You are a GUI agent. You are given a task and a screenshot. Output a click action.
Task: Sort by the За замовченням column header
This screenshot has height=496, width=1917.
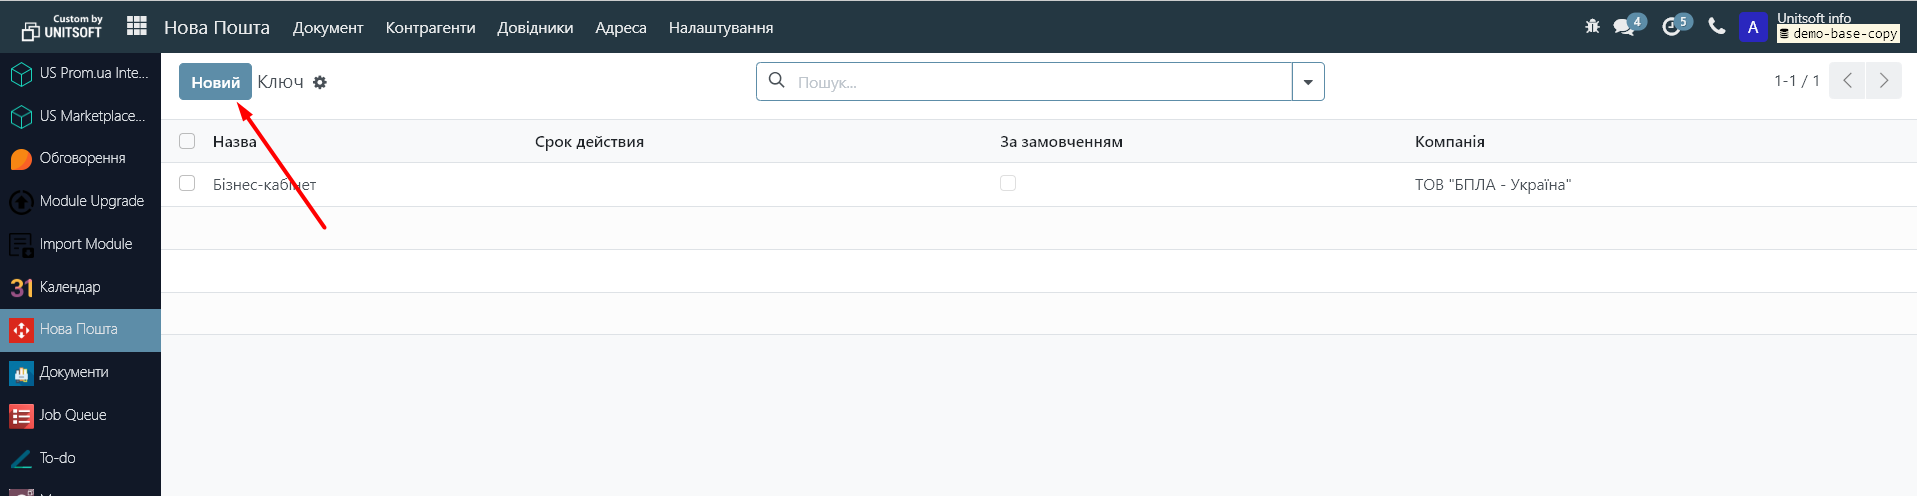pos(1061,142)
